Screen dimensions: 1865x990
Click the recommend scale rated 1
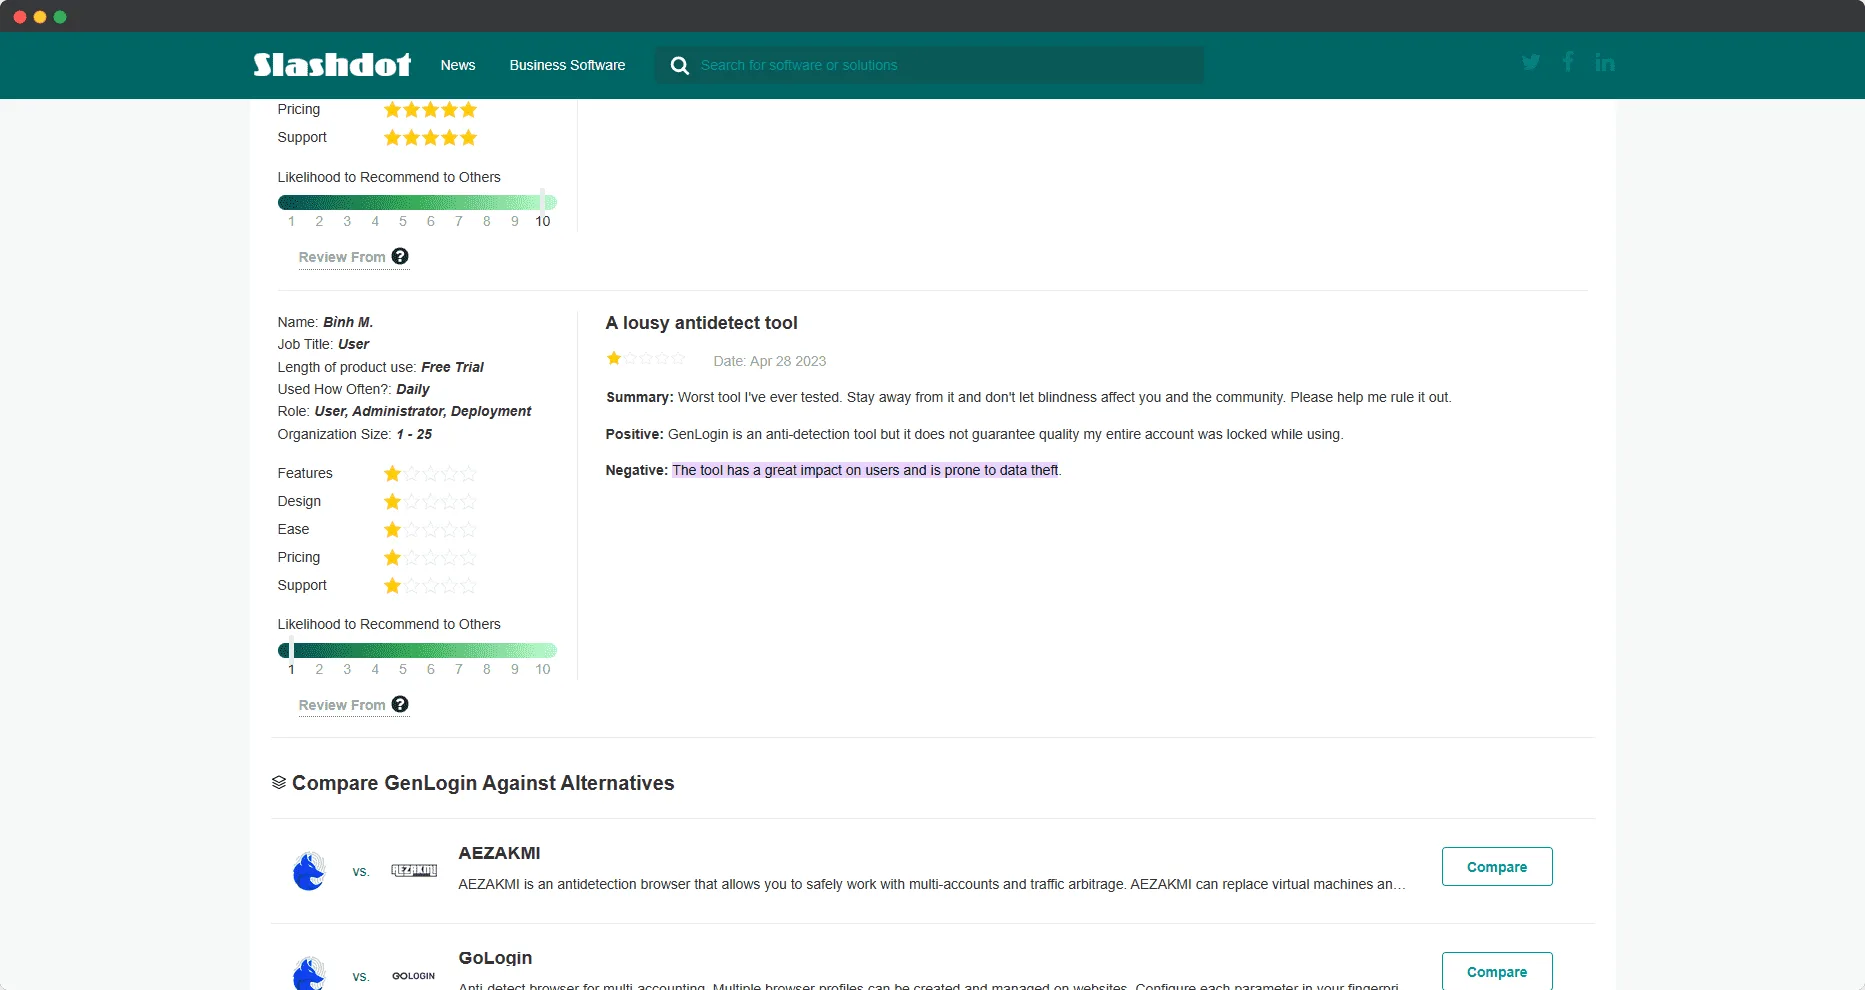(x=417, y=651)
